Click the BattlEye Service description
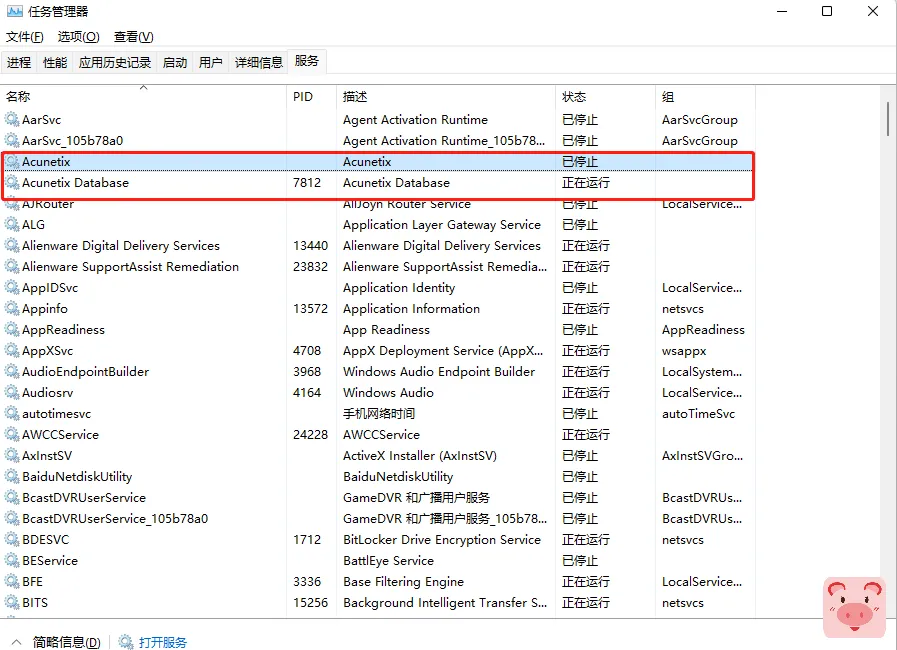Screen dimensions: 897x650 (x=388, y=560)
